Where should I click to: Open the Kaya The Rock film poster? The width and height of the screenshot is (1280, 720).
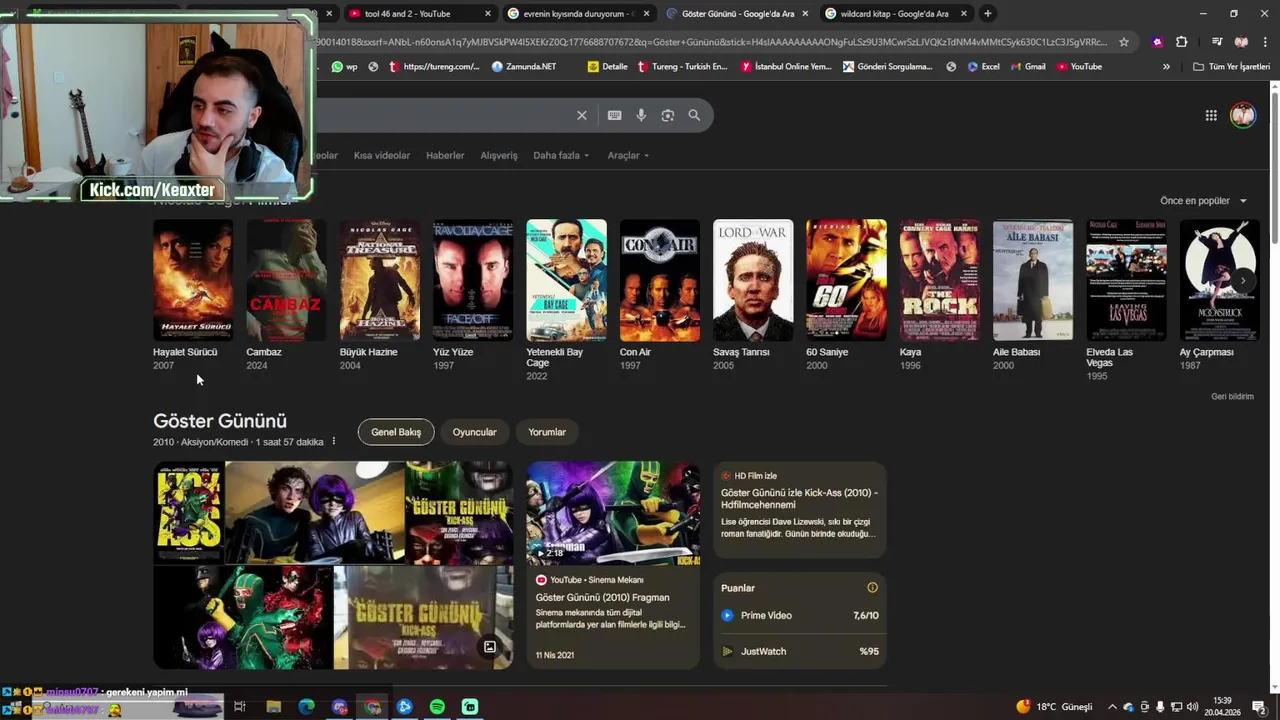[939, 280]
